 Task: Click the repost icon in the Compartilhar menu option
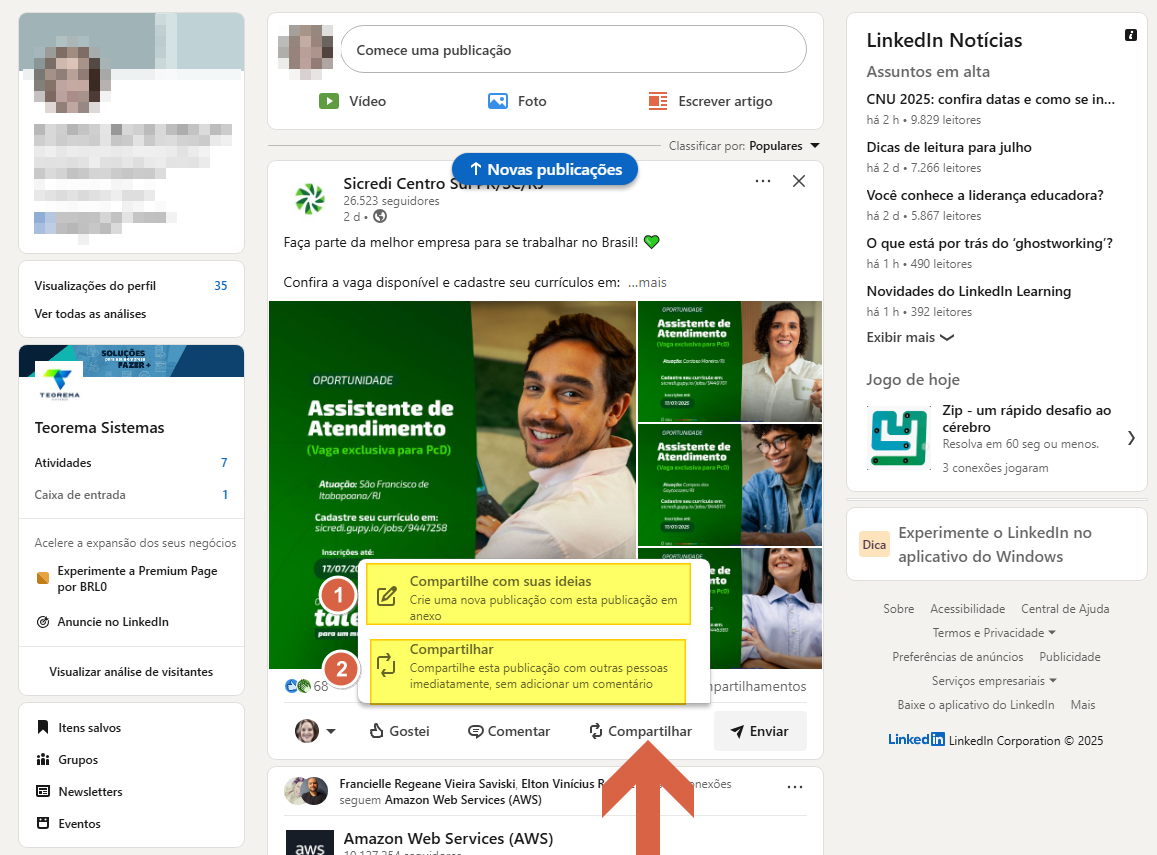(x=387, y=665)
